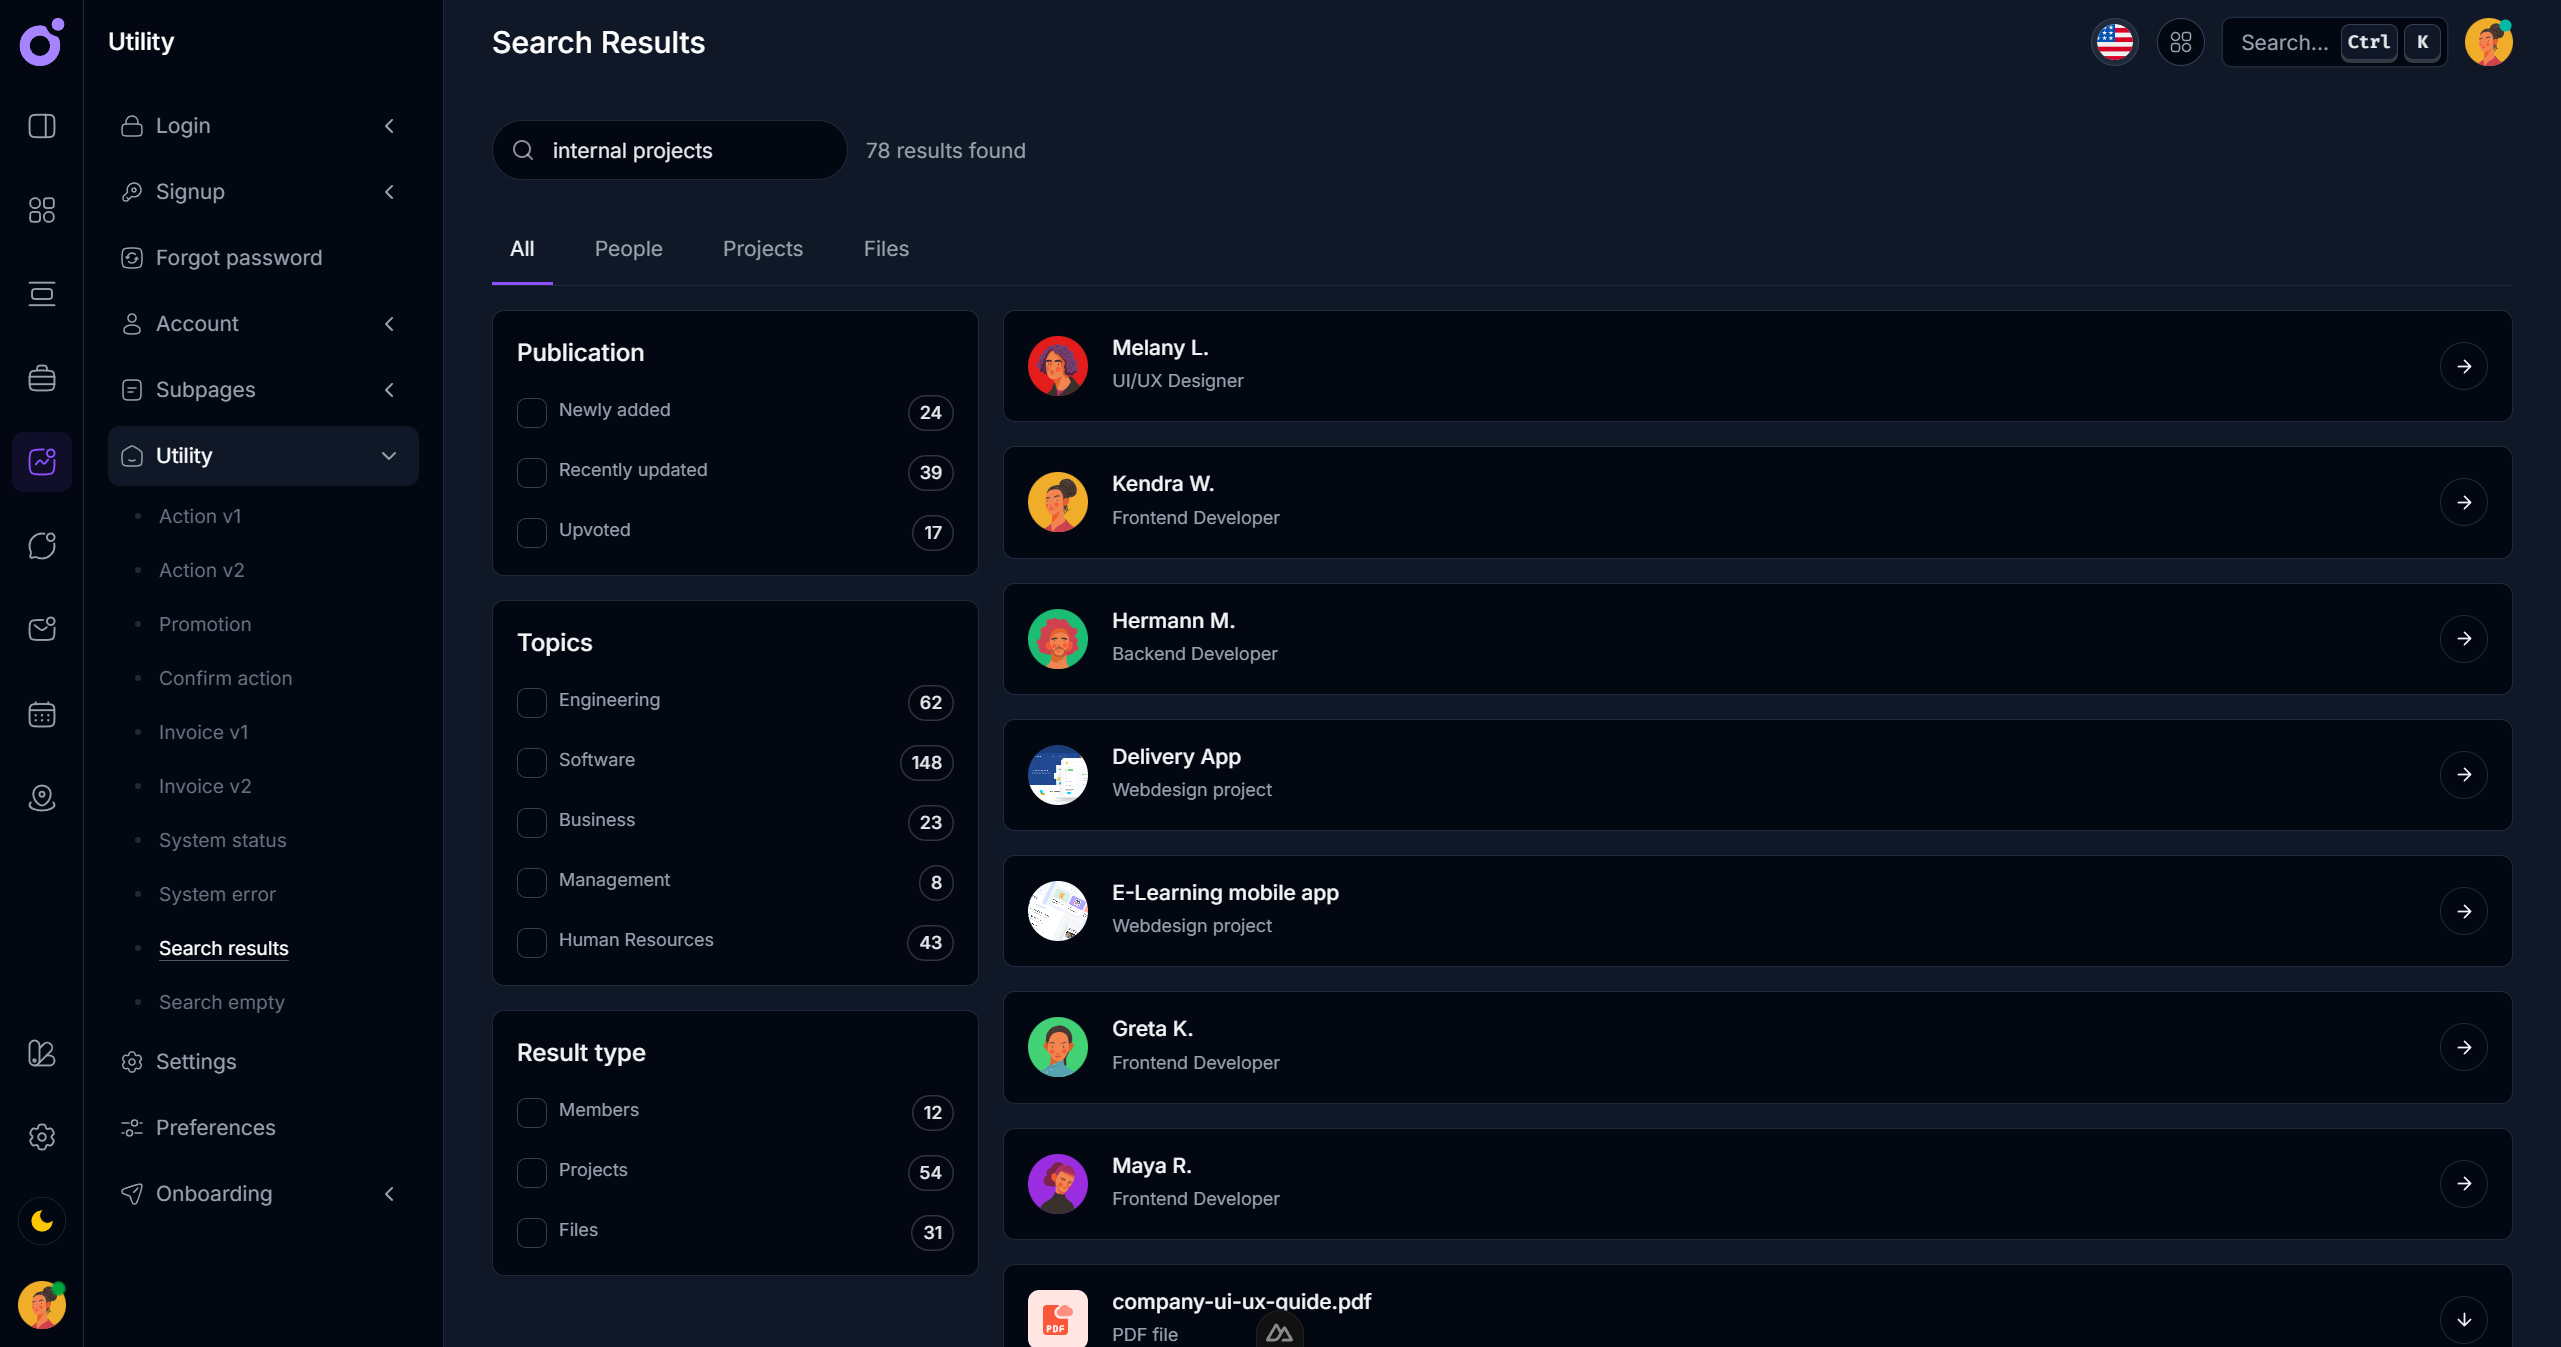
Task: Toggle dark mode with the moon icon
Action: coord(41,1220)
